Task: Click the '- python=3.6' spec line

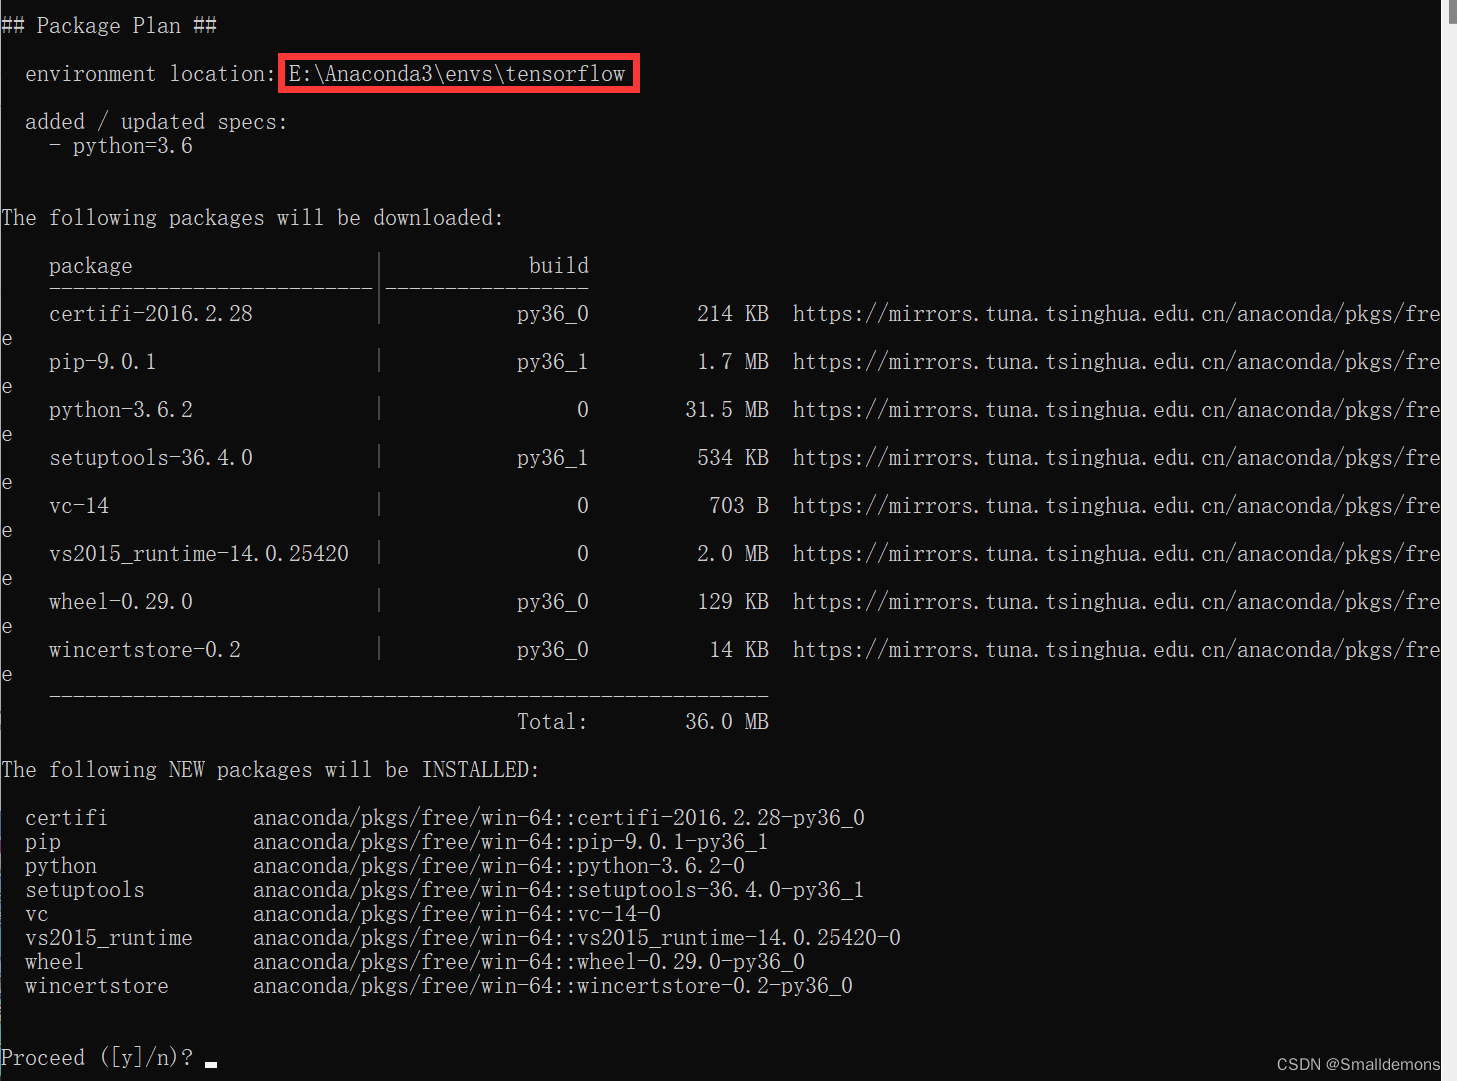Action: click(121, 146)
